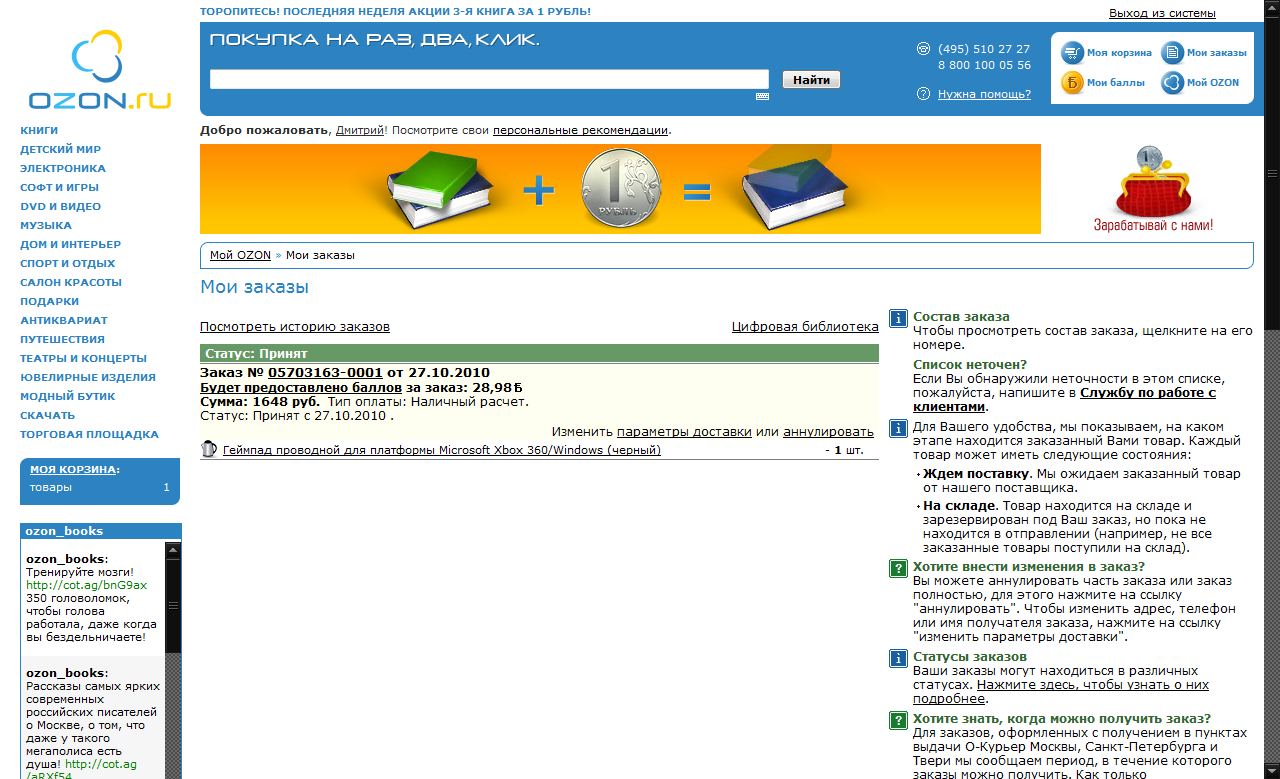
Task: Click the параметры доставки link
Action: 684,432
